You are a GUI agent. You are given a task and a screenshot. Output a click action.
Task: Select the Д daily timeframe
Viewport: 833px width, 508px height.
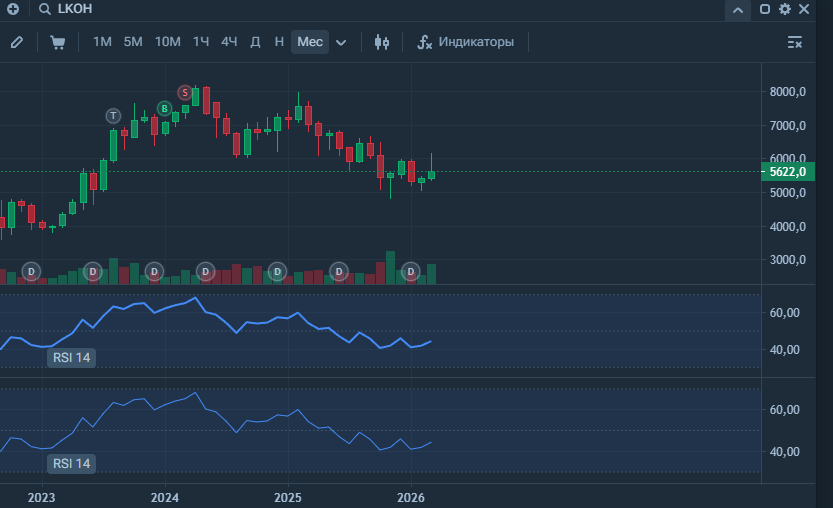(x=255, y=42)
